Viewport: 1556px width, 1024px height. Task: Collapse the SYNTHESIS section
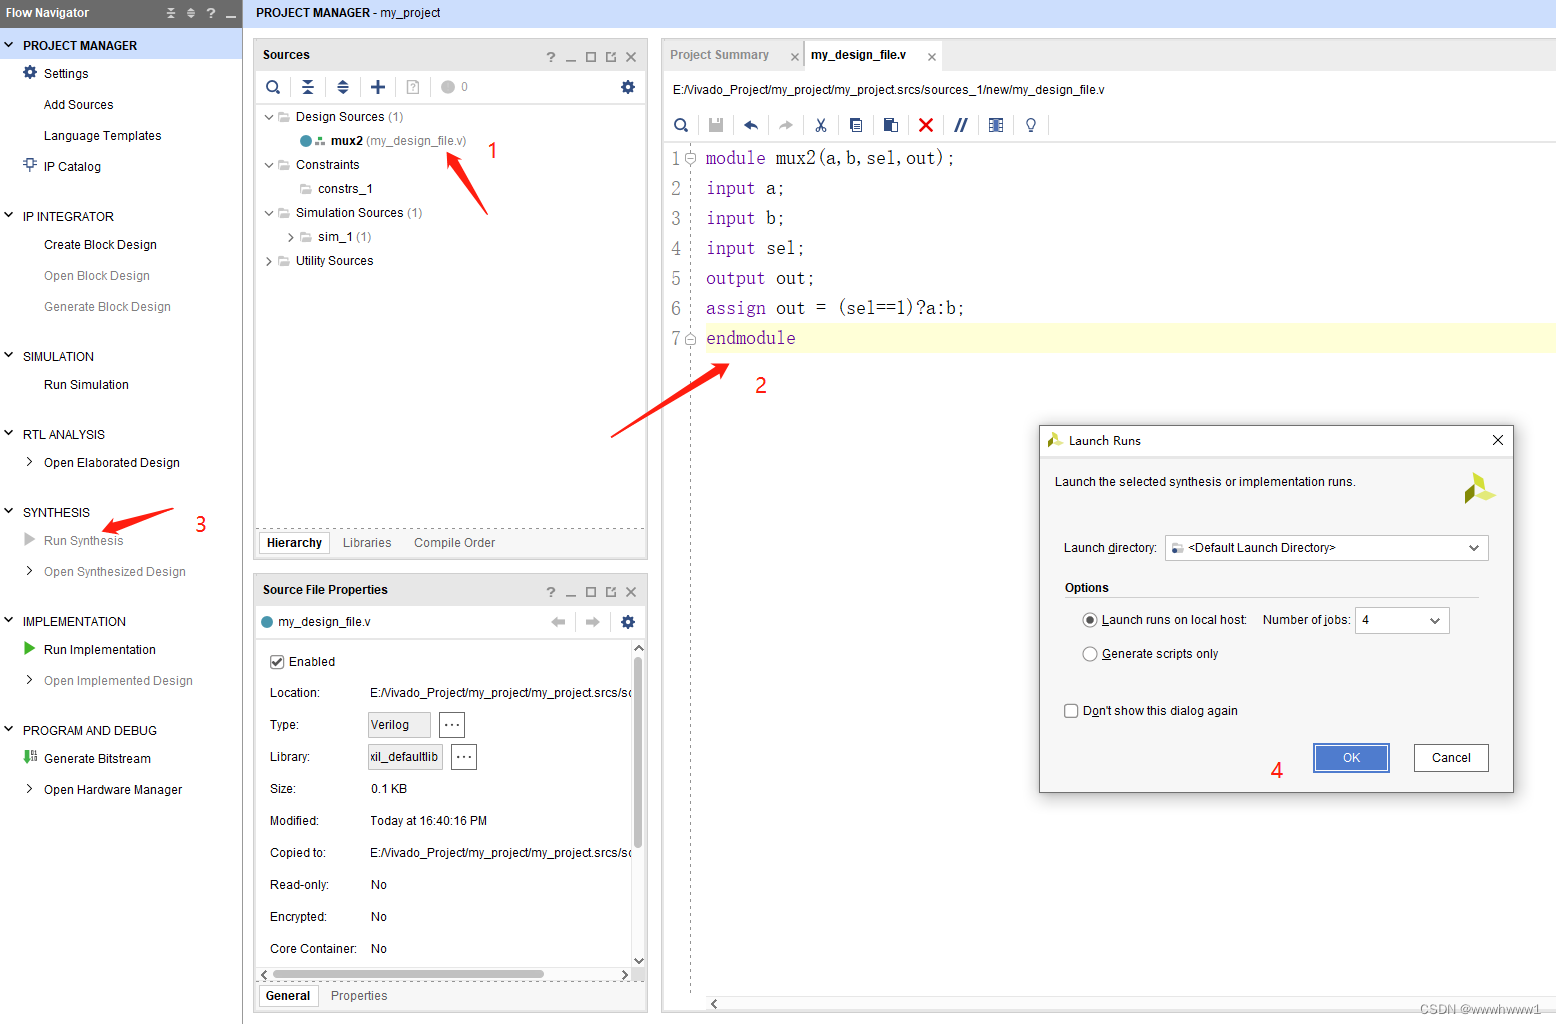pos(9,511)
